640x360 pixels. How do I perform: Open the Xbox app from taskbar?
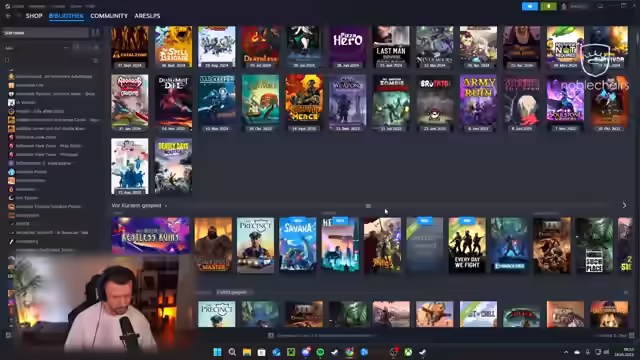point(408,352)
